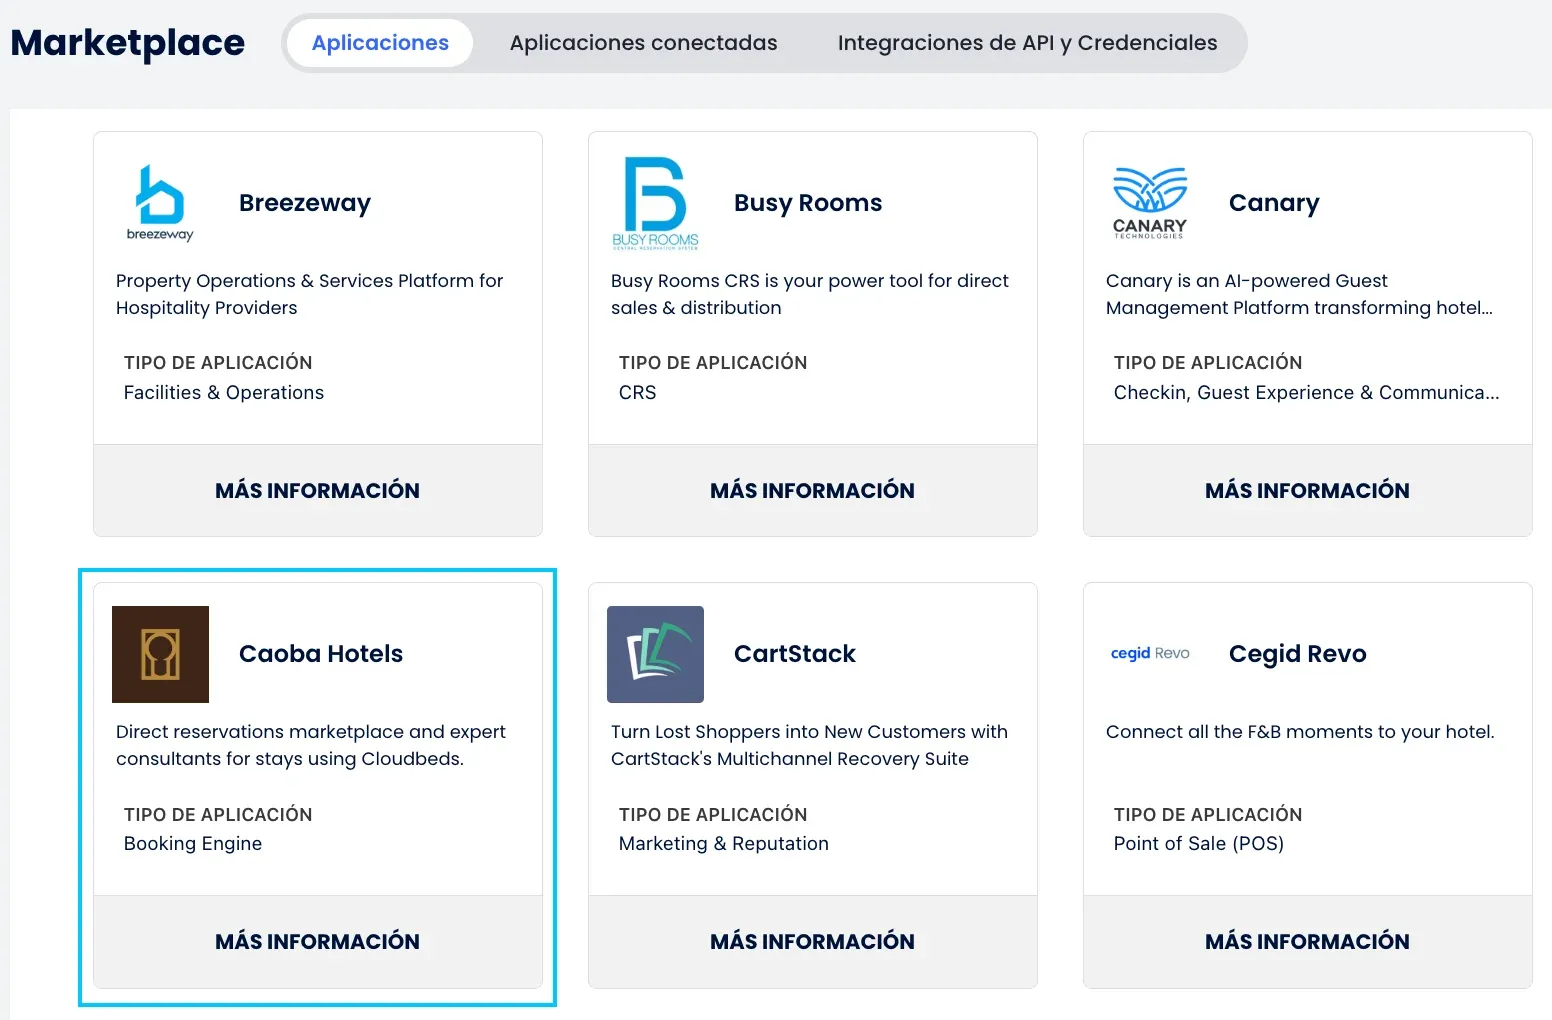
Task: Open Más información for Cegid Revo
Action: 1308,941
